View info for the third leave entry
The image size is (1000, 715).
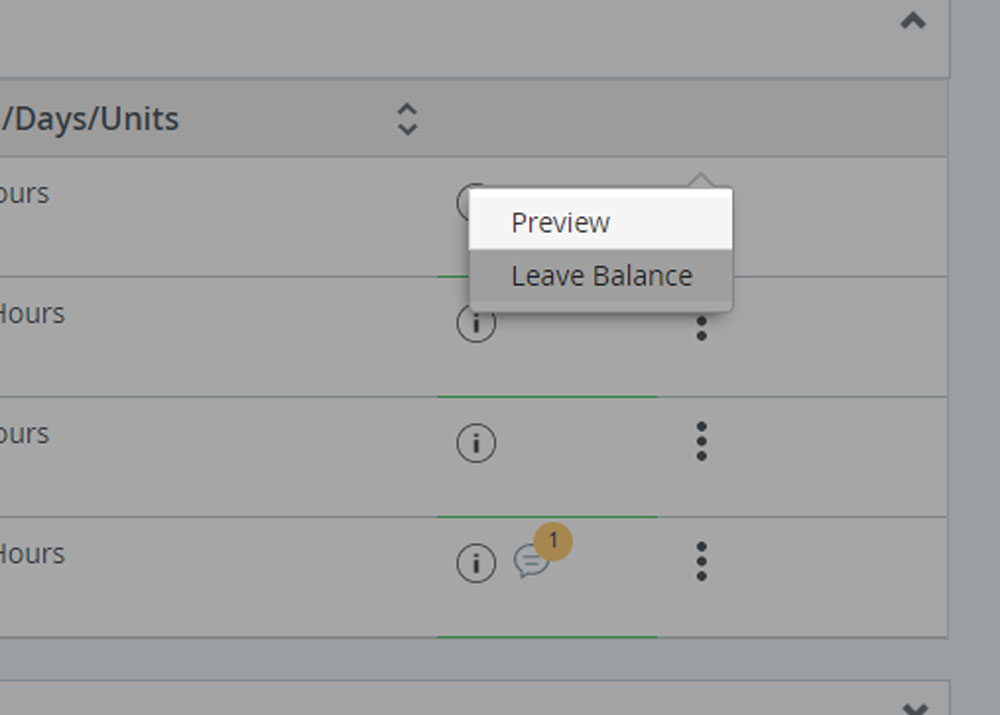[476, 442]
